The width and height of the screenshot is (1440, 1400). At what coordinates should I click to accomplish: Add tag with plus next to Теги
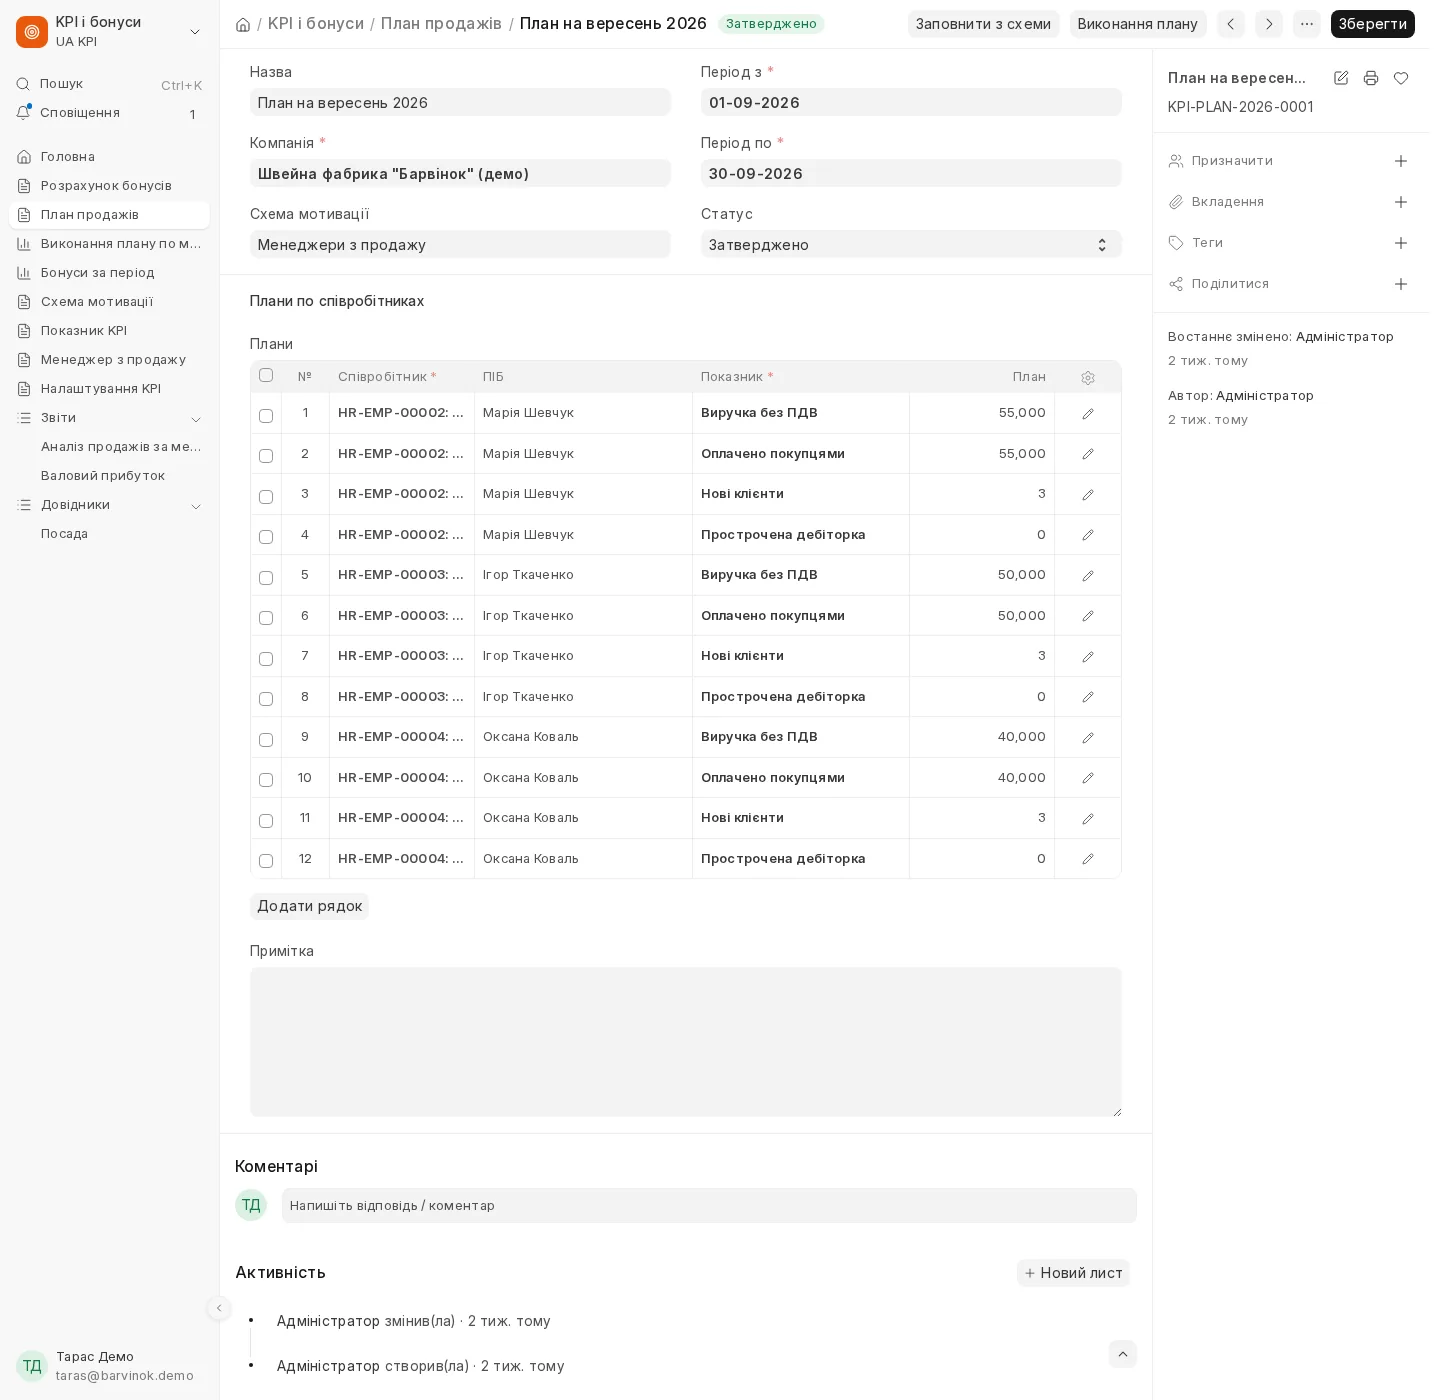[x=1401, y=243]
